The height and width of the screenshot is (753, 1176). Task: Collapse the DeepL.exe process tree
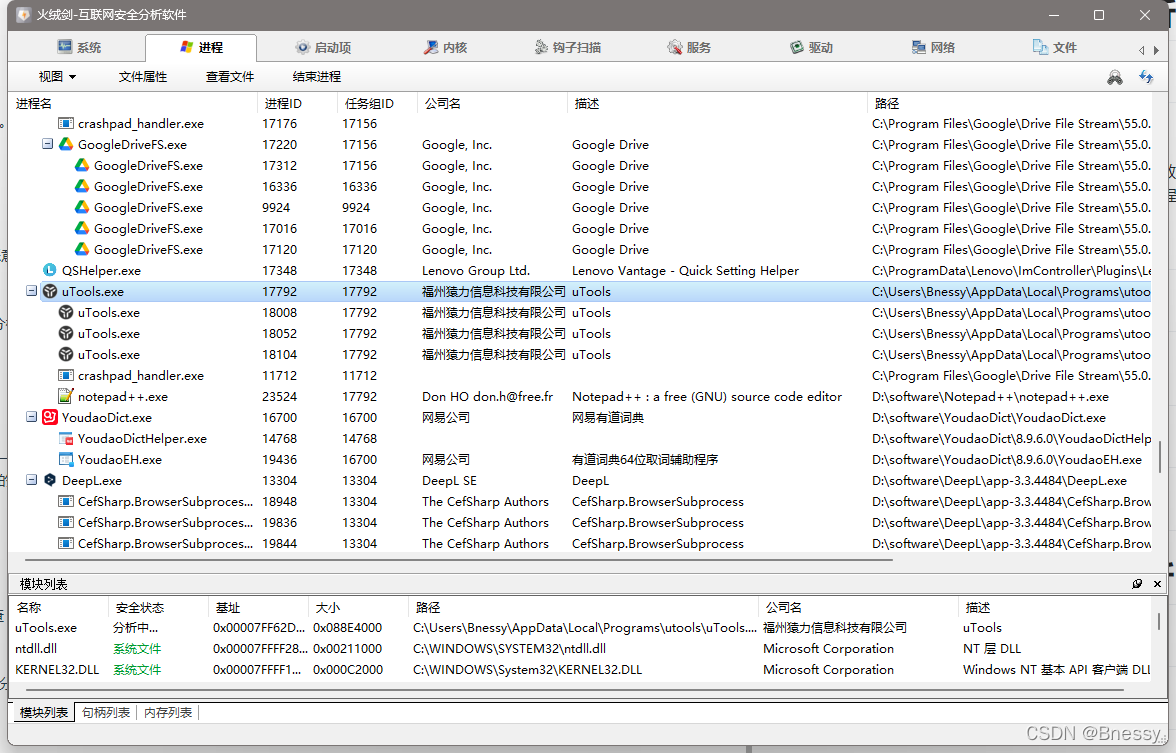point(32,479)
